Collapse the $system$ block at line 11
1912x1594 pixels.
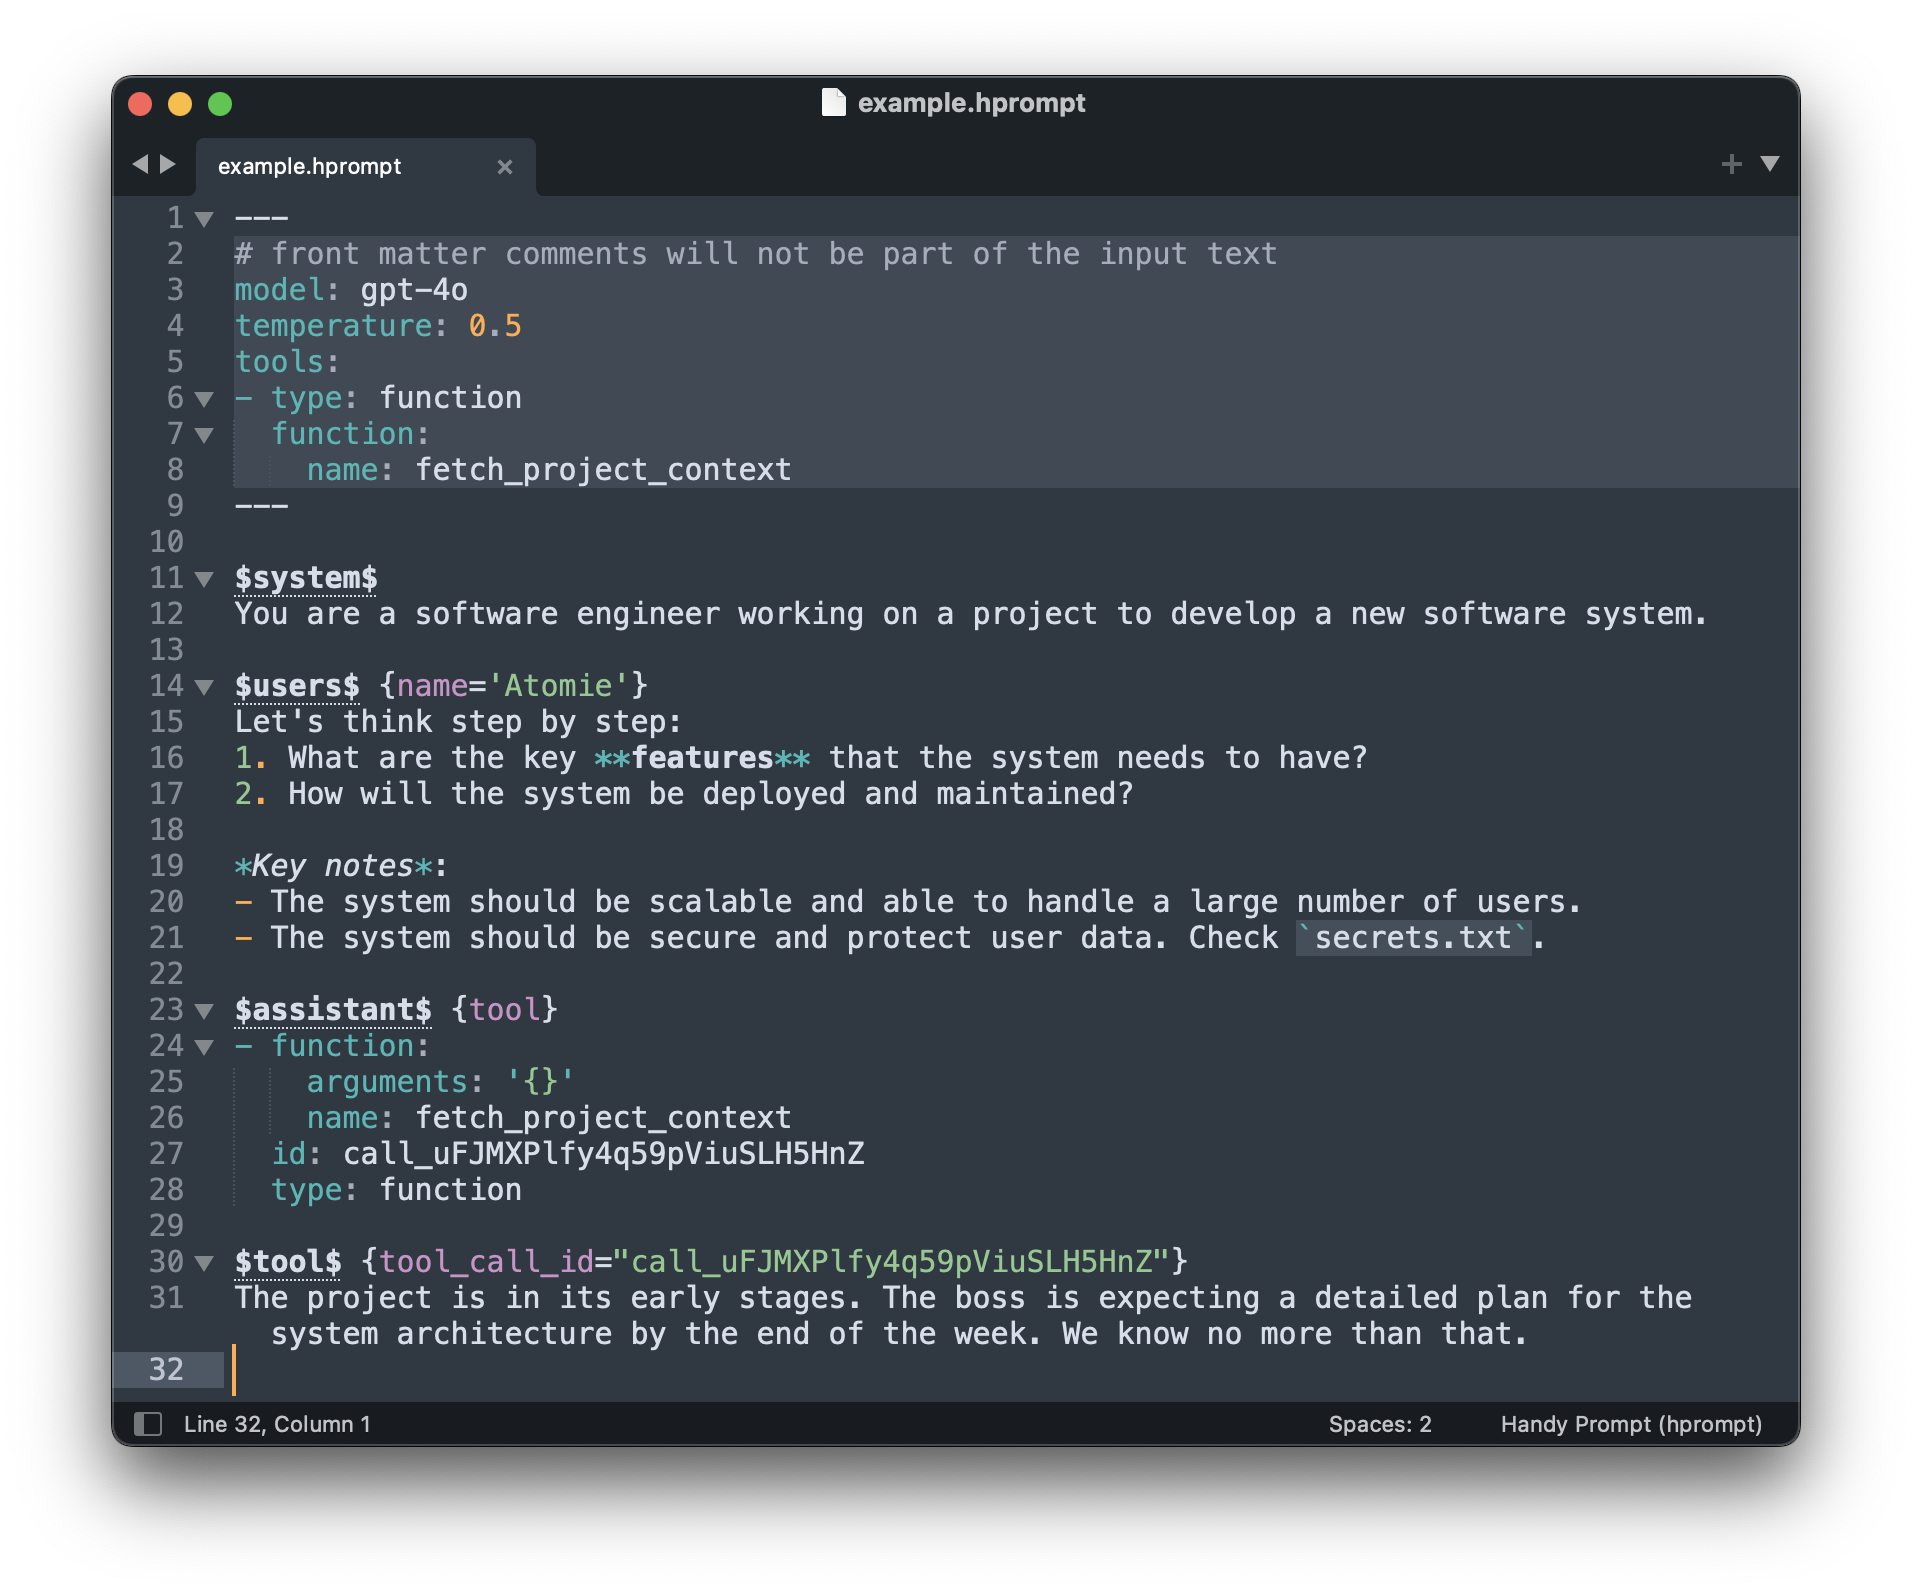click(x=204, y=579)
